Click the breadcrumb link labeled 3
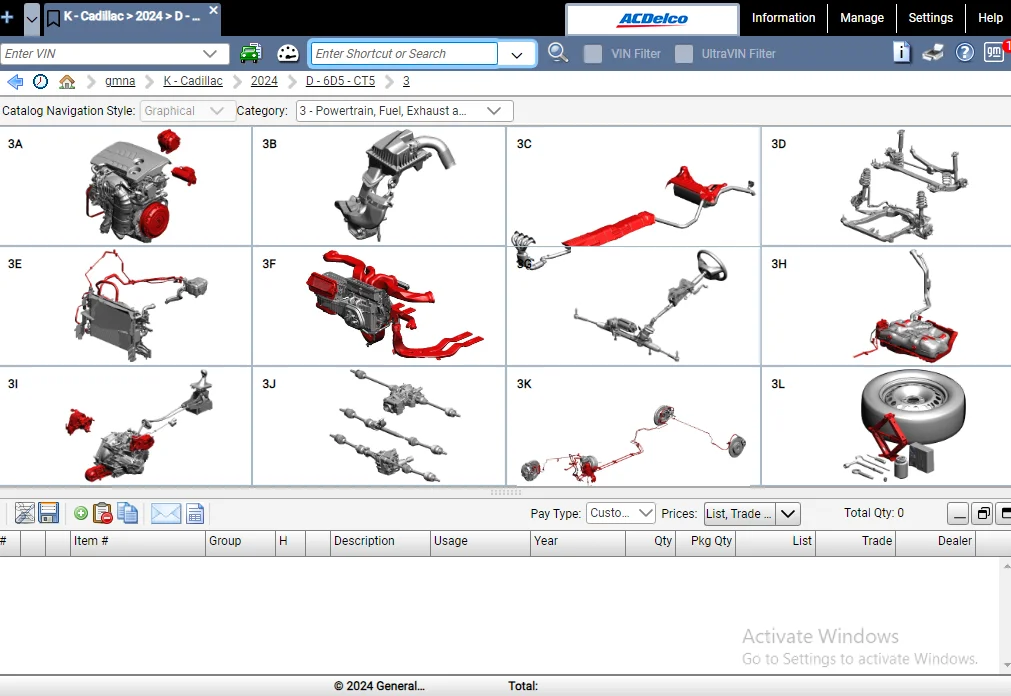The image size is (1011, 696). [406, 81]
